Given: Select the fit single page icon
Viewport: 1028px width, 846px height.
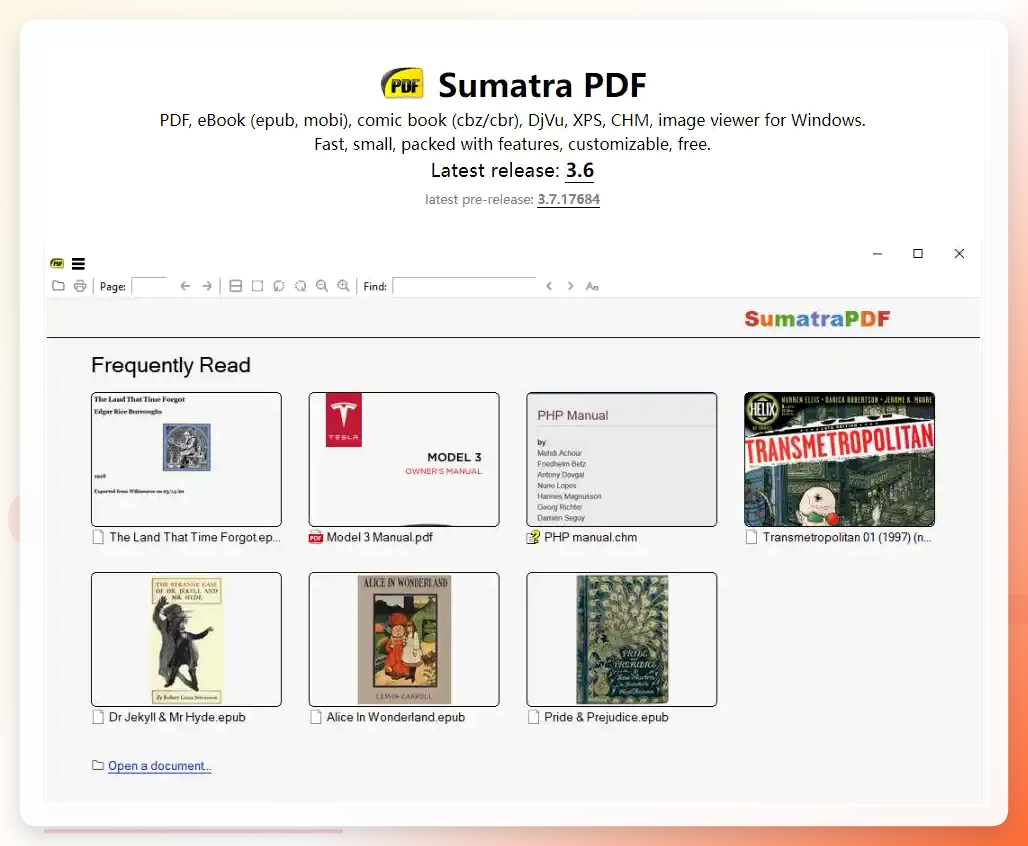Looking at the screenshot, I should click(257, 286).
